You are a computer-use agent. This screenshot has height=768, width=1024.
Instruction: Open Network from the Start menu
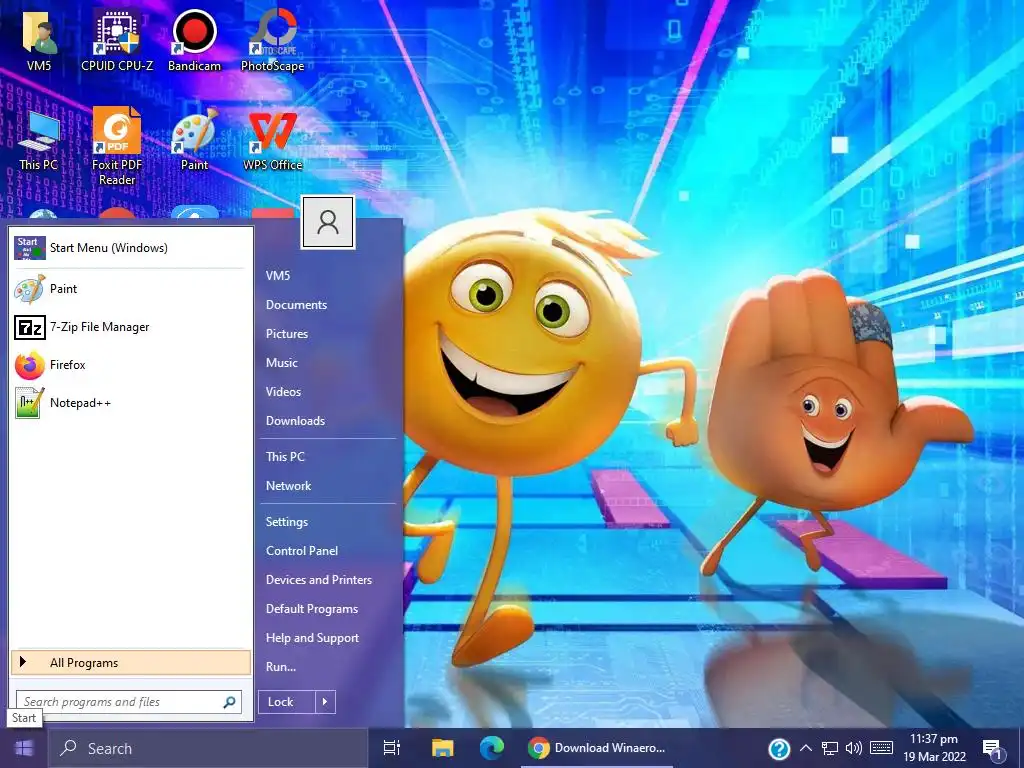click(288, 486)
